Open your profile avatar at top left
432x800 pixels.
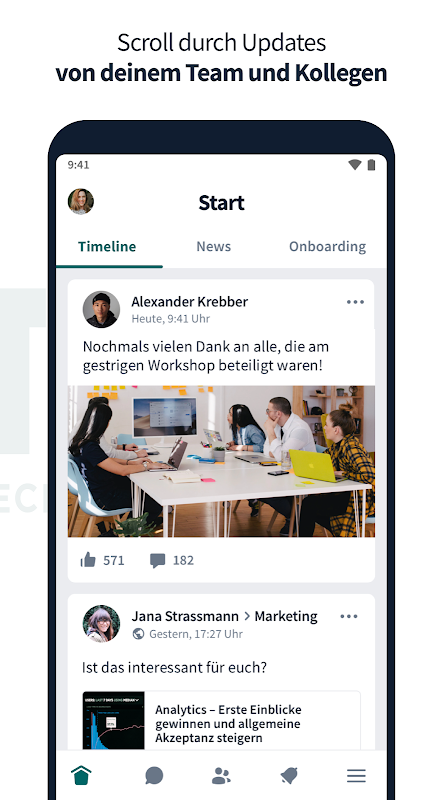pos(81,201)
